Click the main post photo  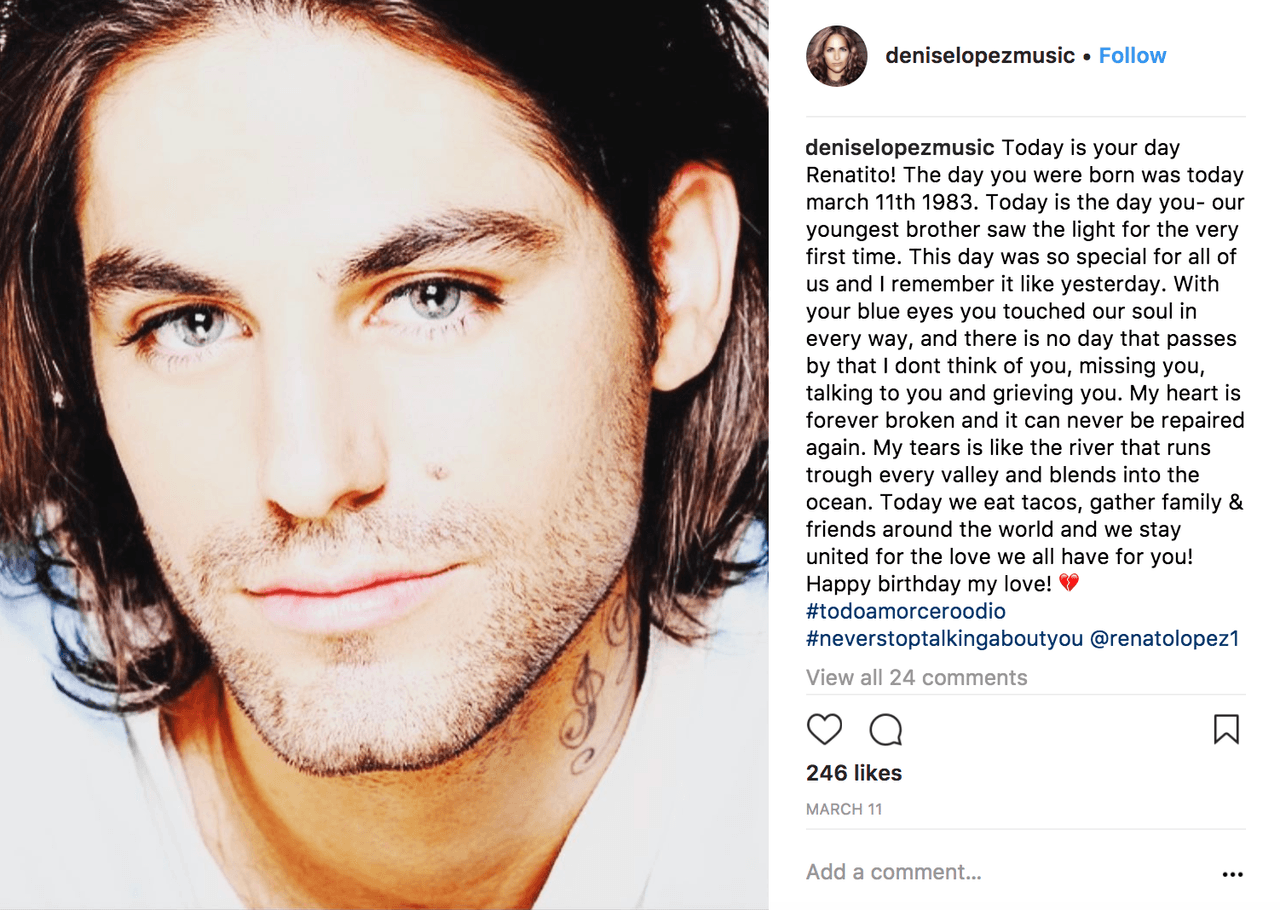(x=384, y=455)
